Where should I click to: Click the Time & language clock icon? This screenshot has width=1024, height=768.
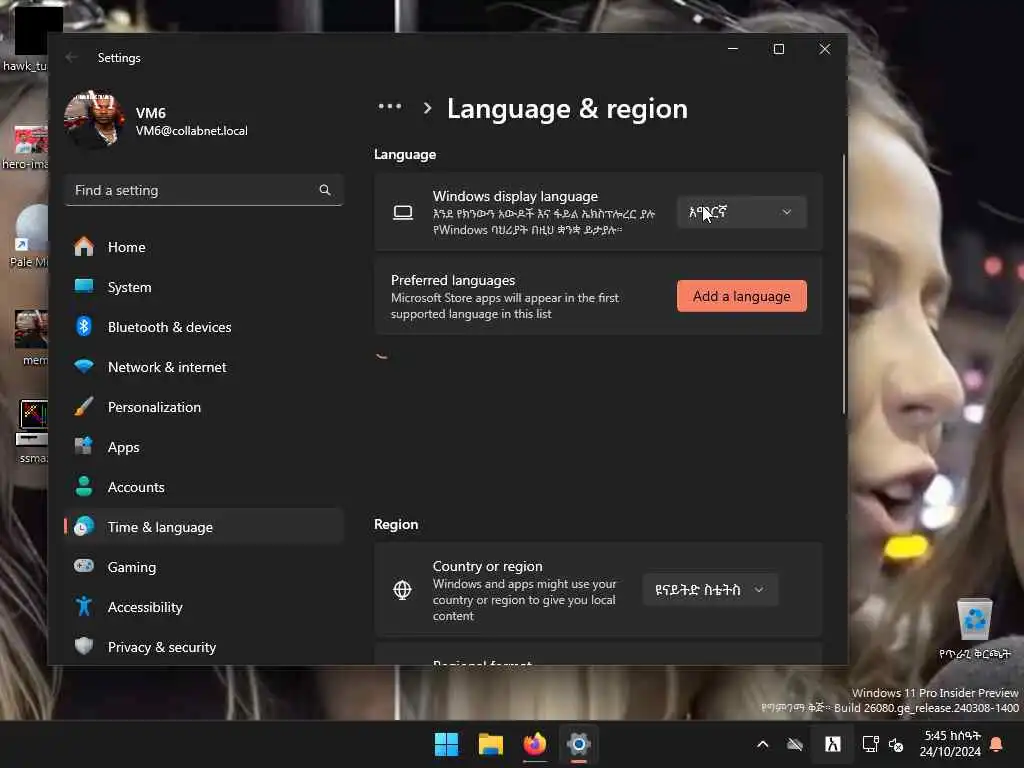[84, 526]
